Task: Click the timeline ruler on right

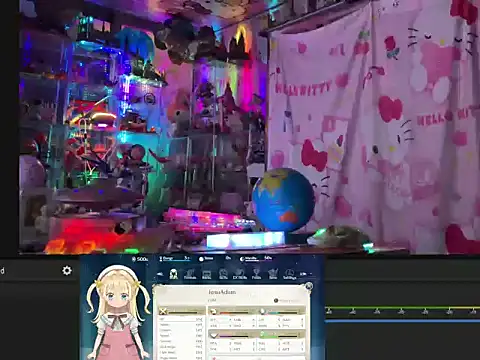Action: pyautogui.click(x=402, y=311)
